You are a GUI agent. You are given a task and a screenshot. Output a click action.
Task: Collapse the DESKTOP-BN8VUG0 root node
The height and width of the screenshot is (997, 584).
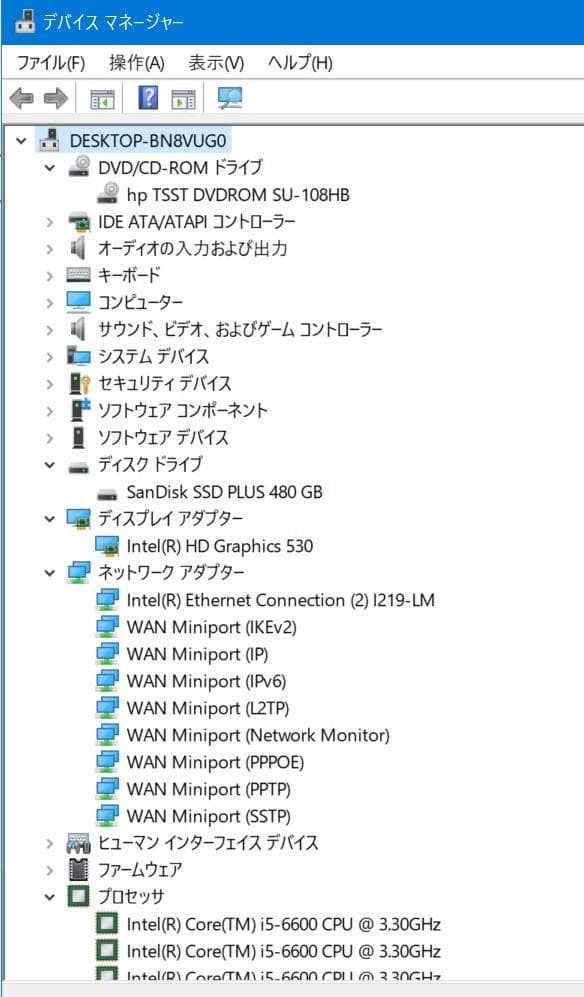(x=22, y=140)
